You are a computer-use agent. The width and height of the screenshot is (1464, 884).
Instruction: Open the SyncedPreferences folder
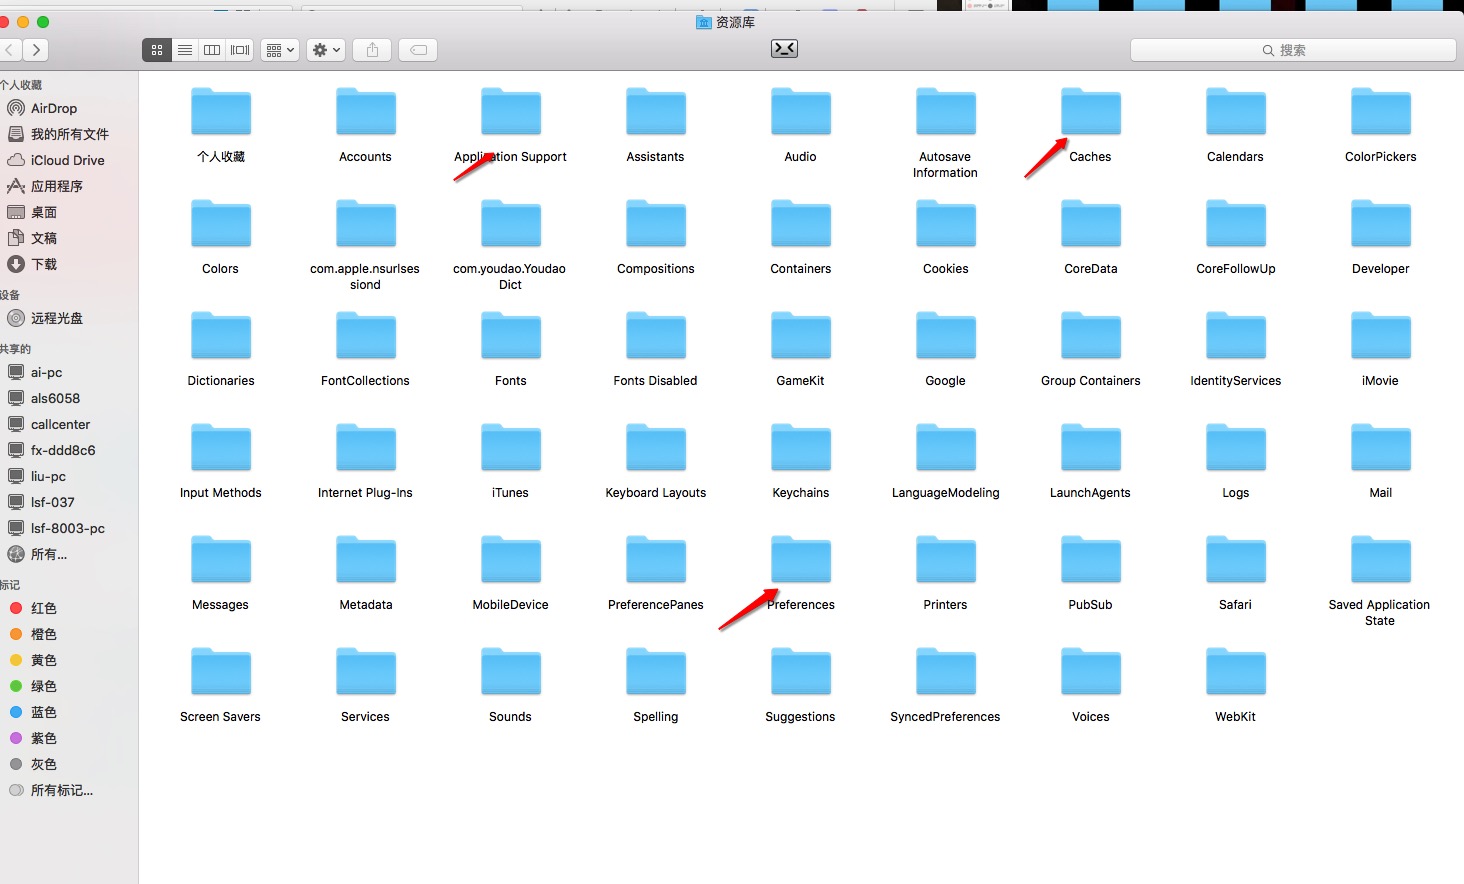coord(945,672)
